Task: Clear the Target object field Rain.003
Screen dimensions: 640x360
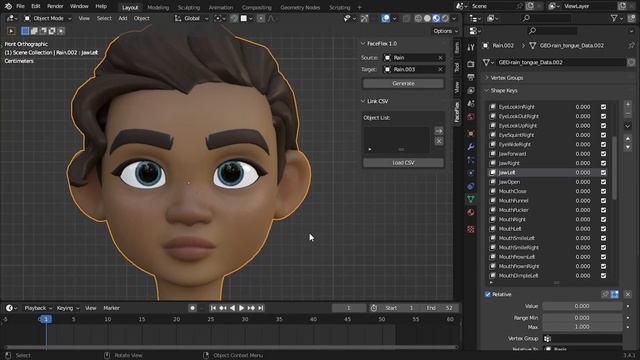Action: pyautogui.click(x=440, y=69)
